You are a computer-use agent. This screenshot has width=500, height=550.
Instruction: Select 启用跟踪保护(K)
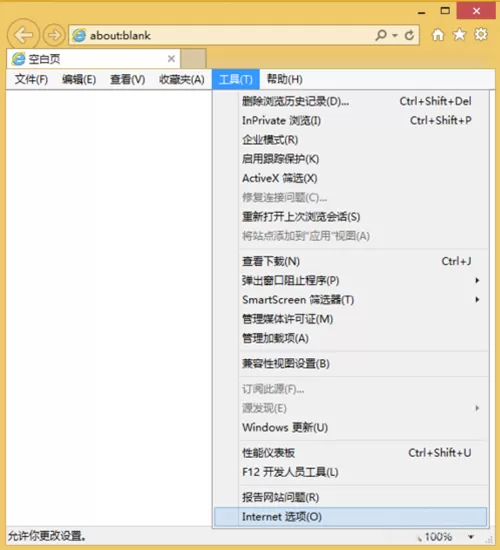pyautogui.click(x=351, y=159)
